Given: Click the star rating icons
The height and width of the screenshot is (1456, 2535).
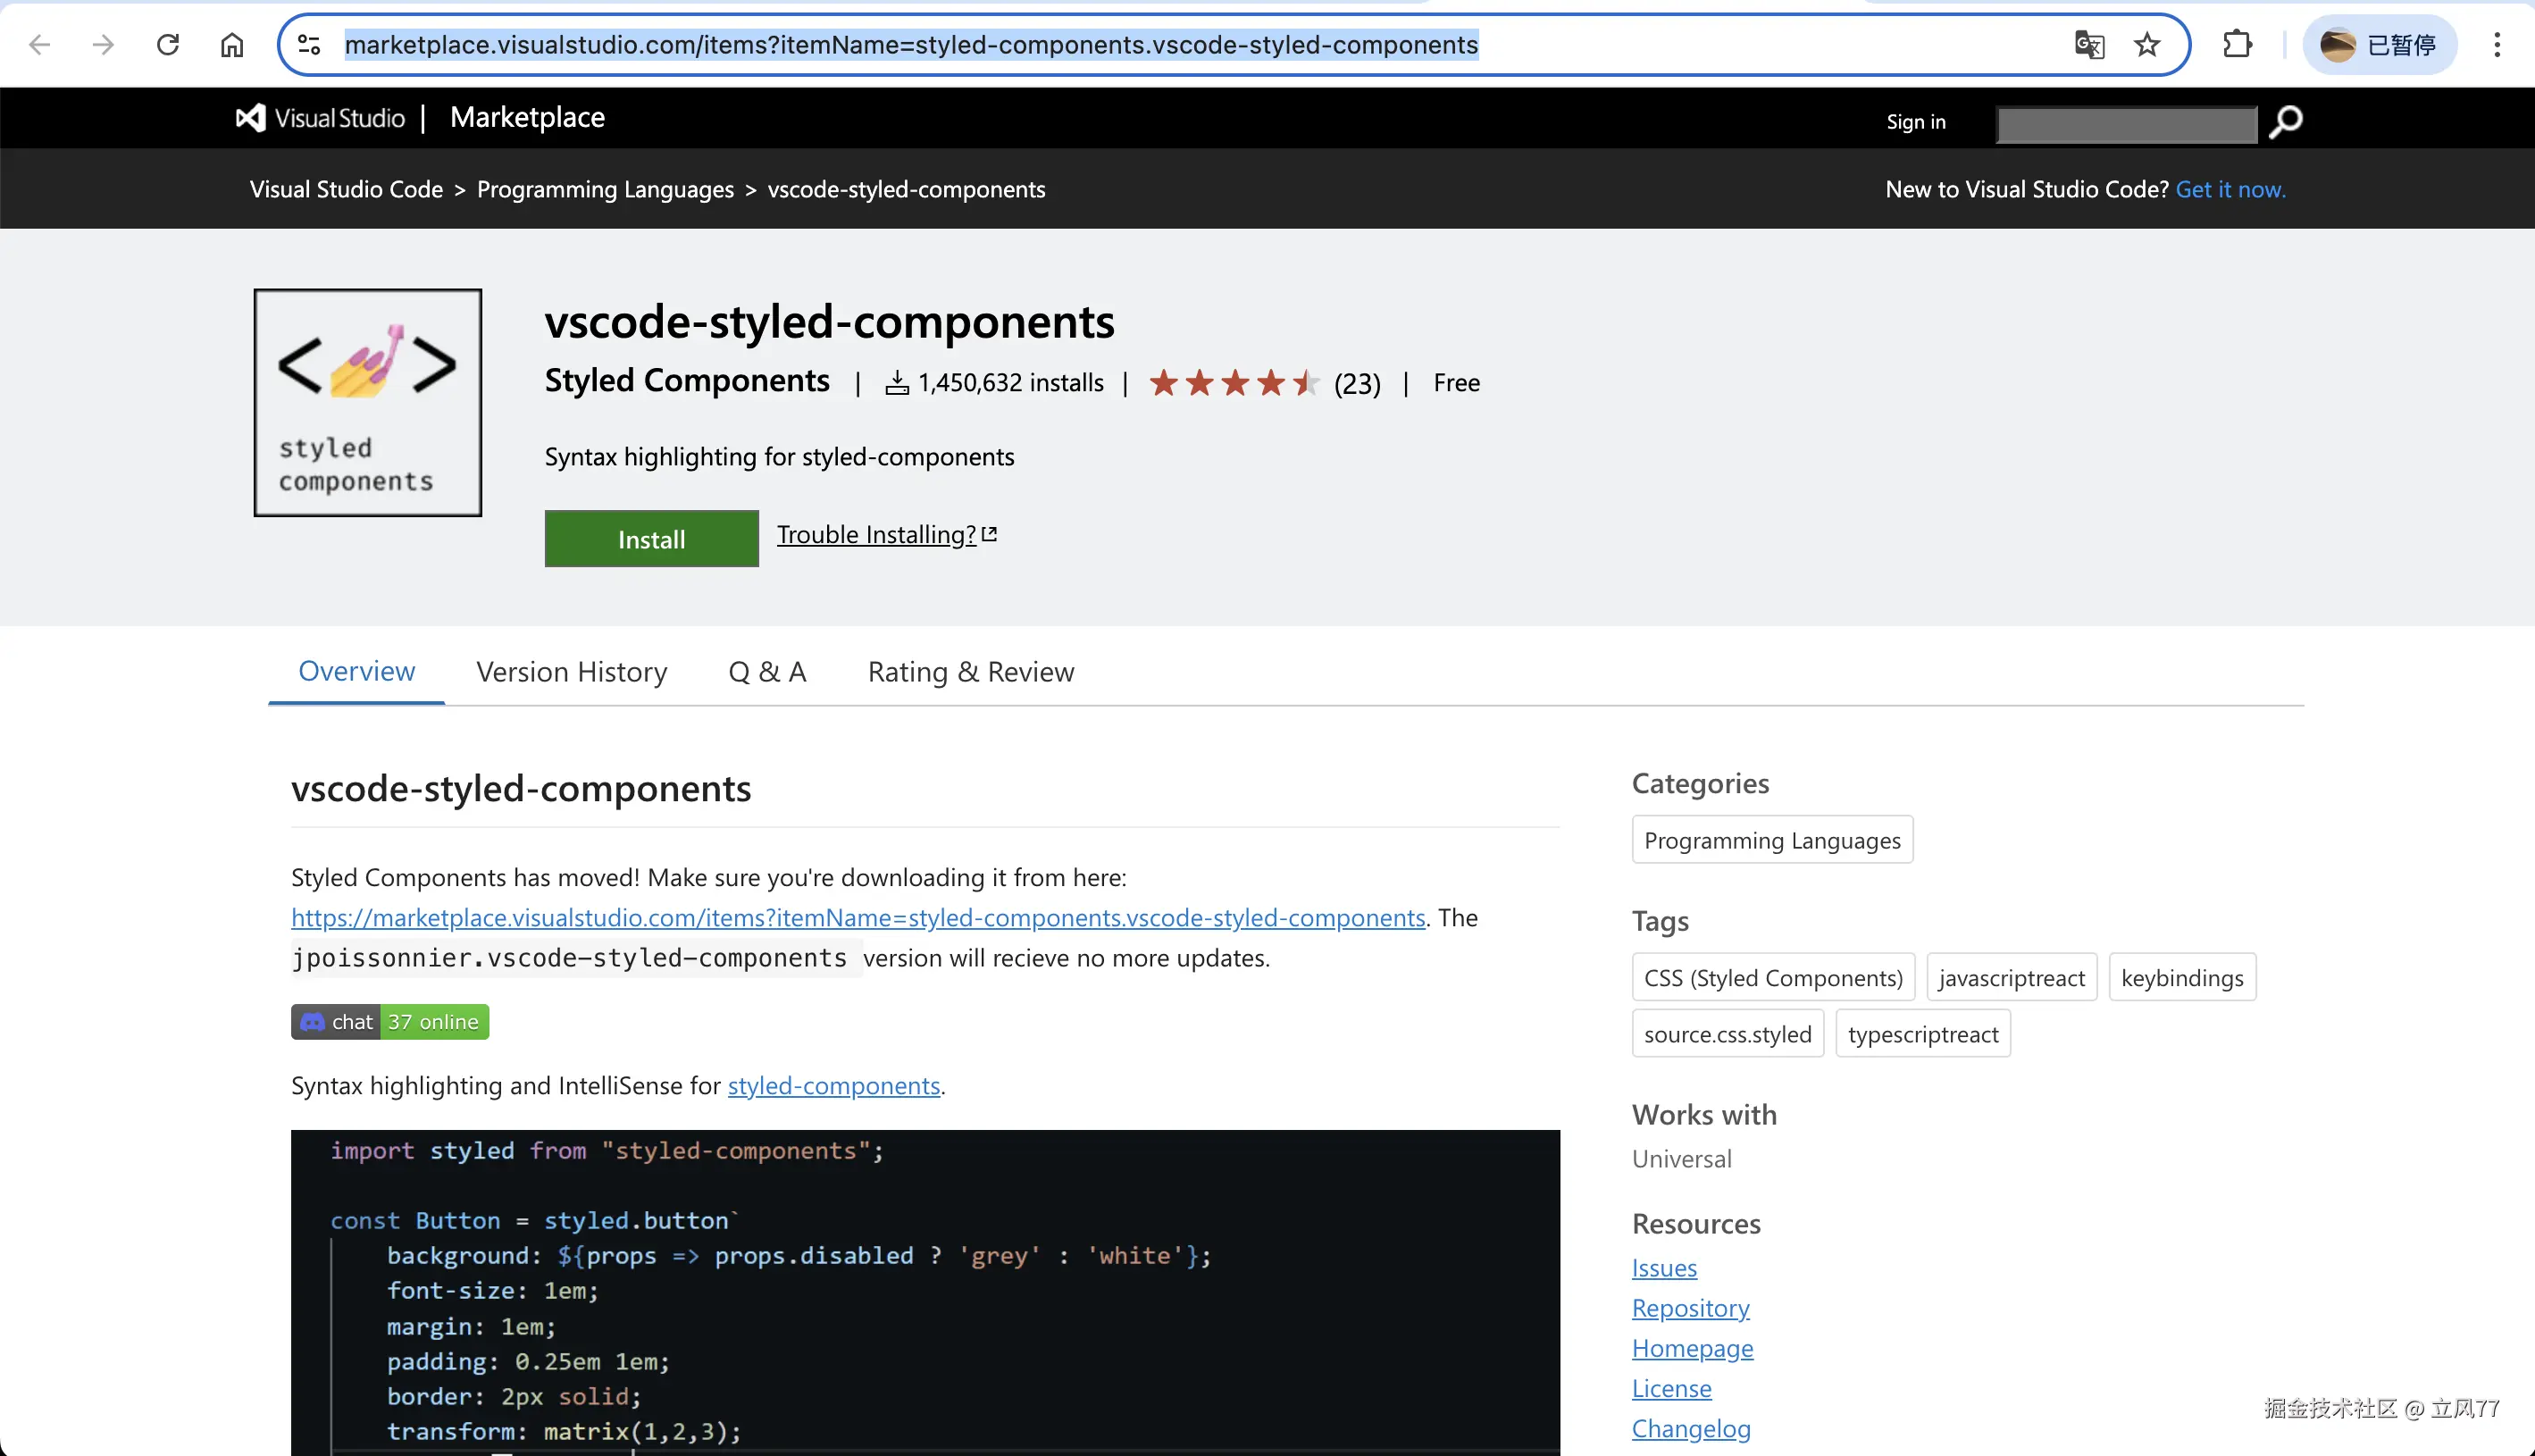Looking at the screenshot, I should tap(1234, 383).
